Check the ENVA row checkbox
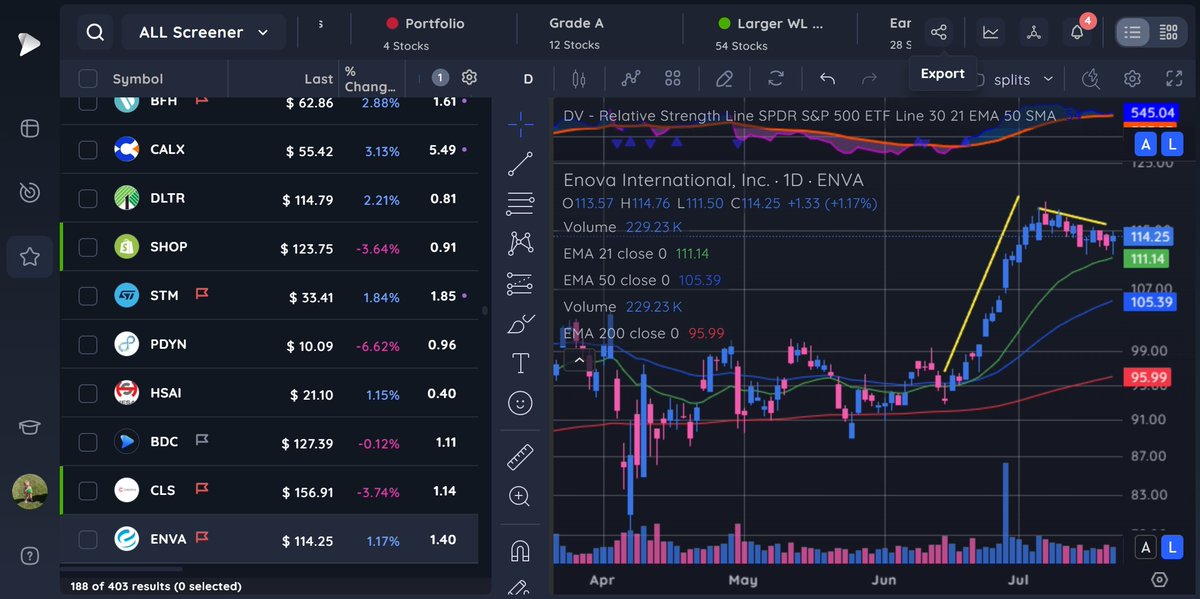1200x599 pixels. tap(88, 540)
